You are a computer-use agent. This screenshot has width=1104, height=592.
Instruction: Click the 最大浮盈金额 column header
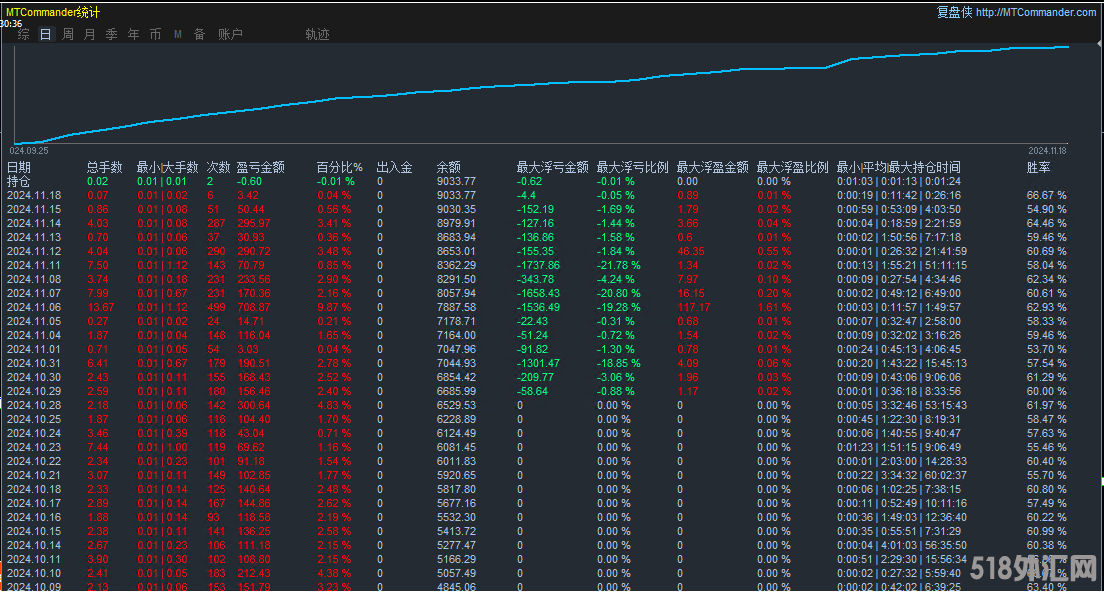tap(713, 167)
